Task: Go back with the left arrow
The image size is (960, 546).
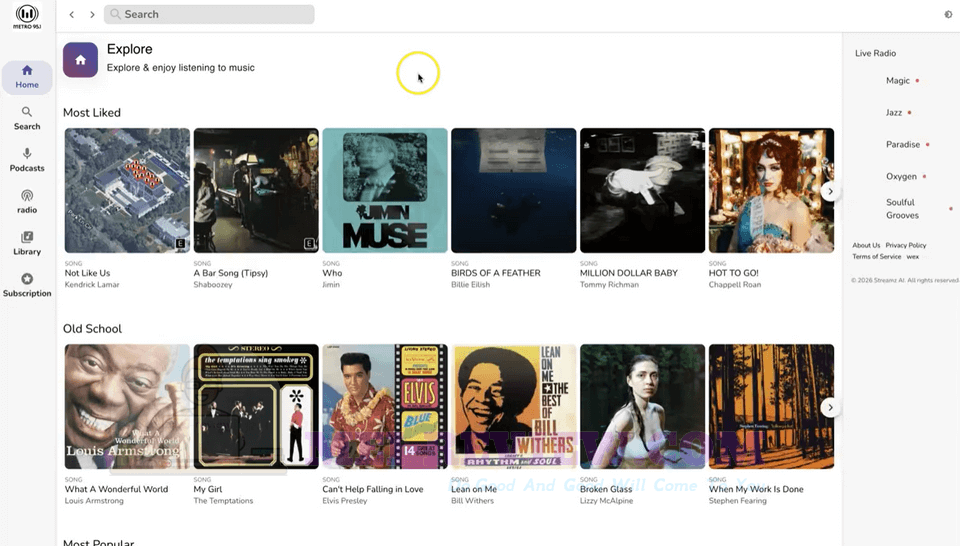Action: (x=72, y=14)
